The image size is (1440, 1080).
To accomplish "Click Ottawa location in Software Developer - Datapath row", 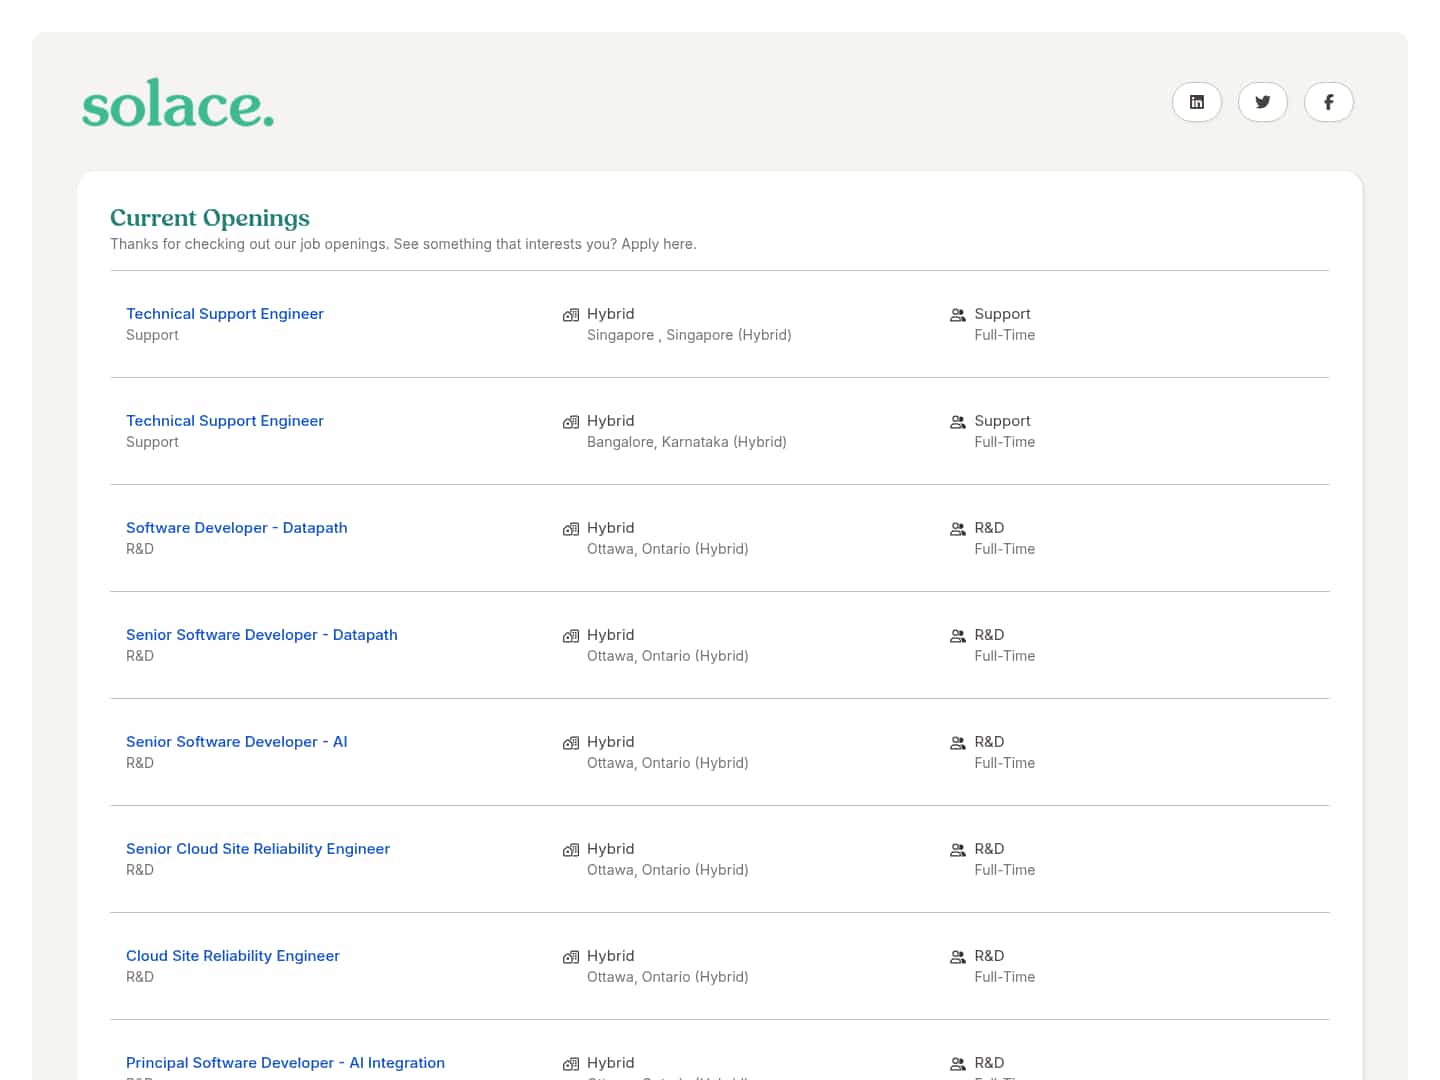I will click(x=668, y=549).
